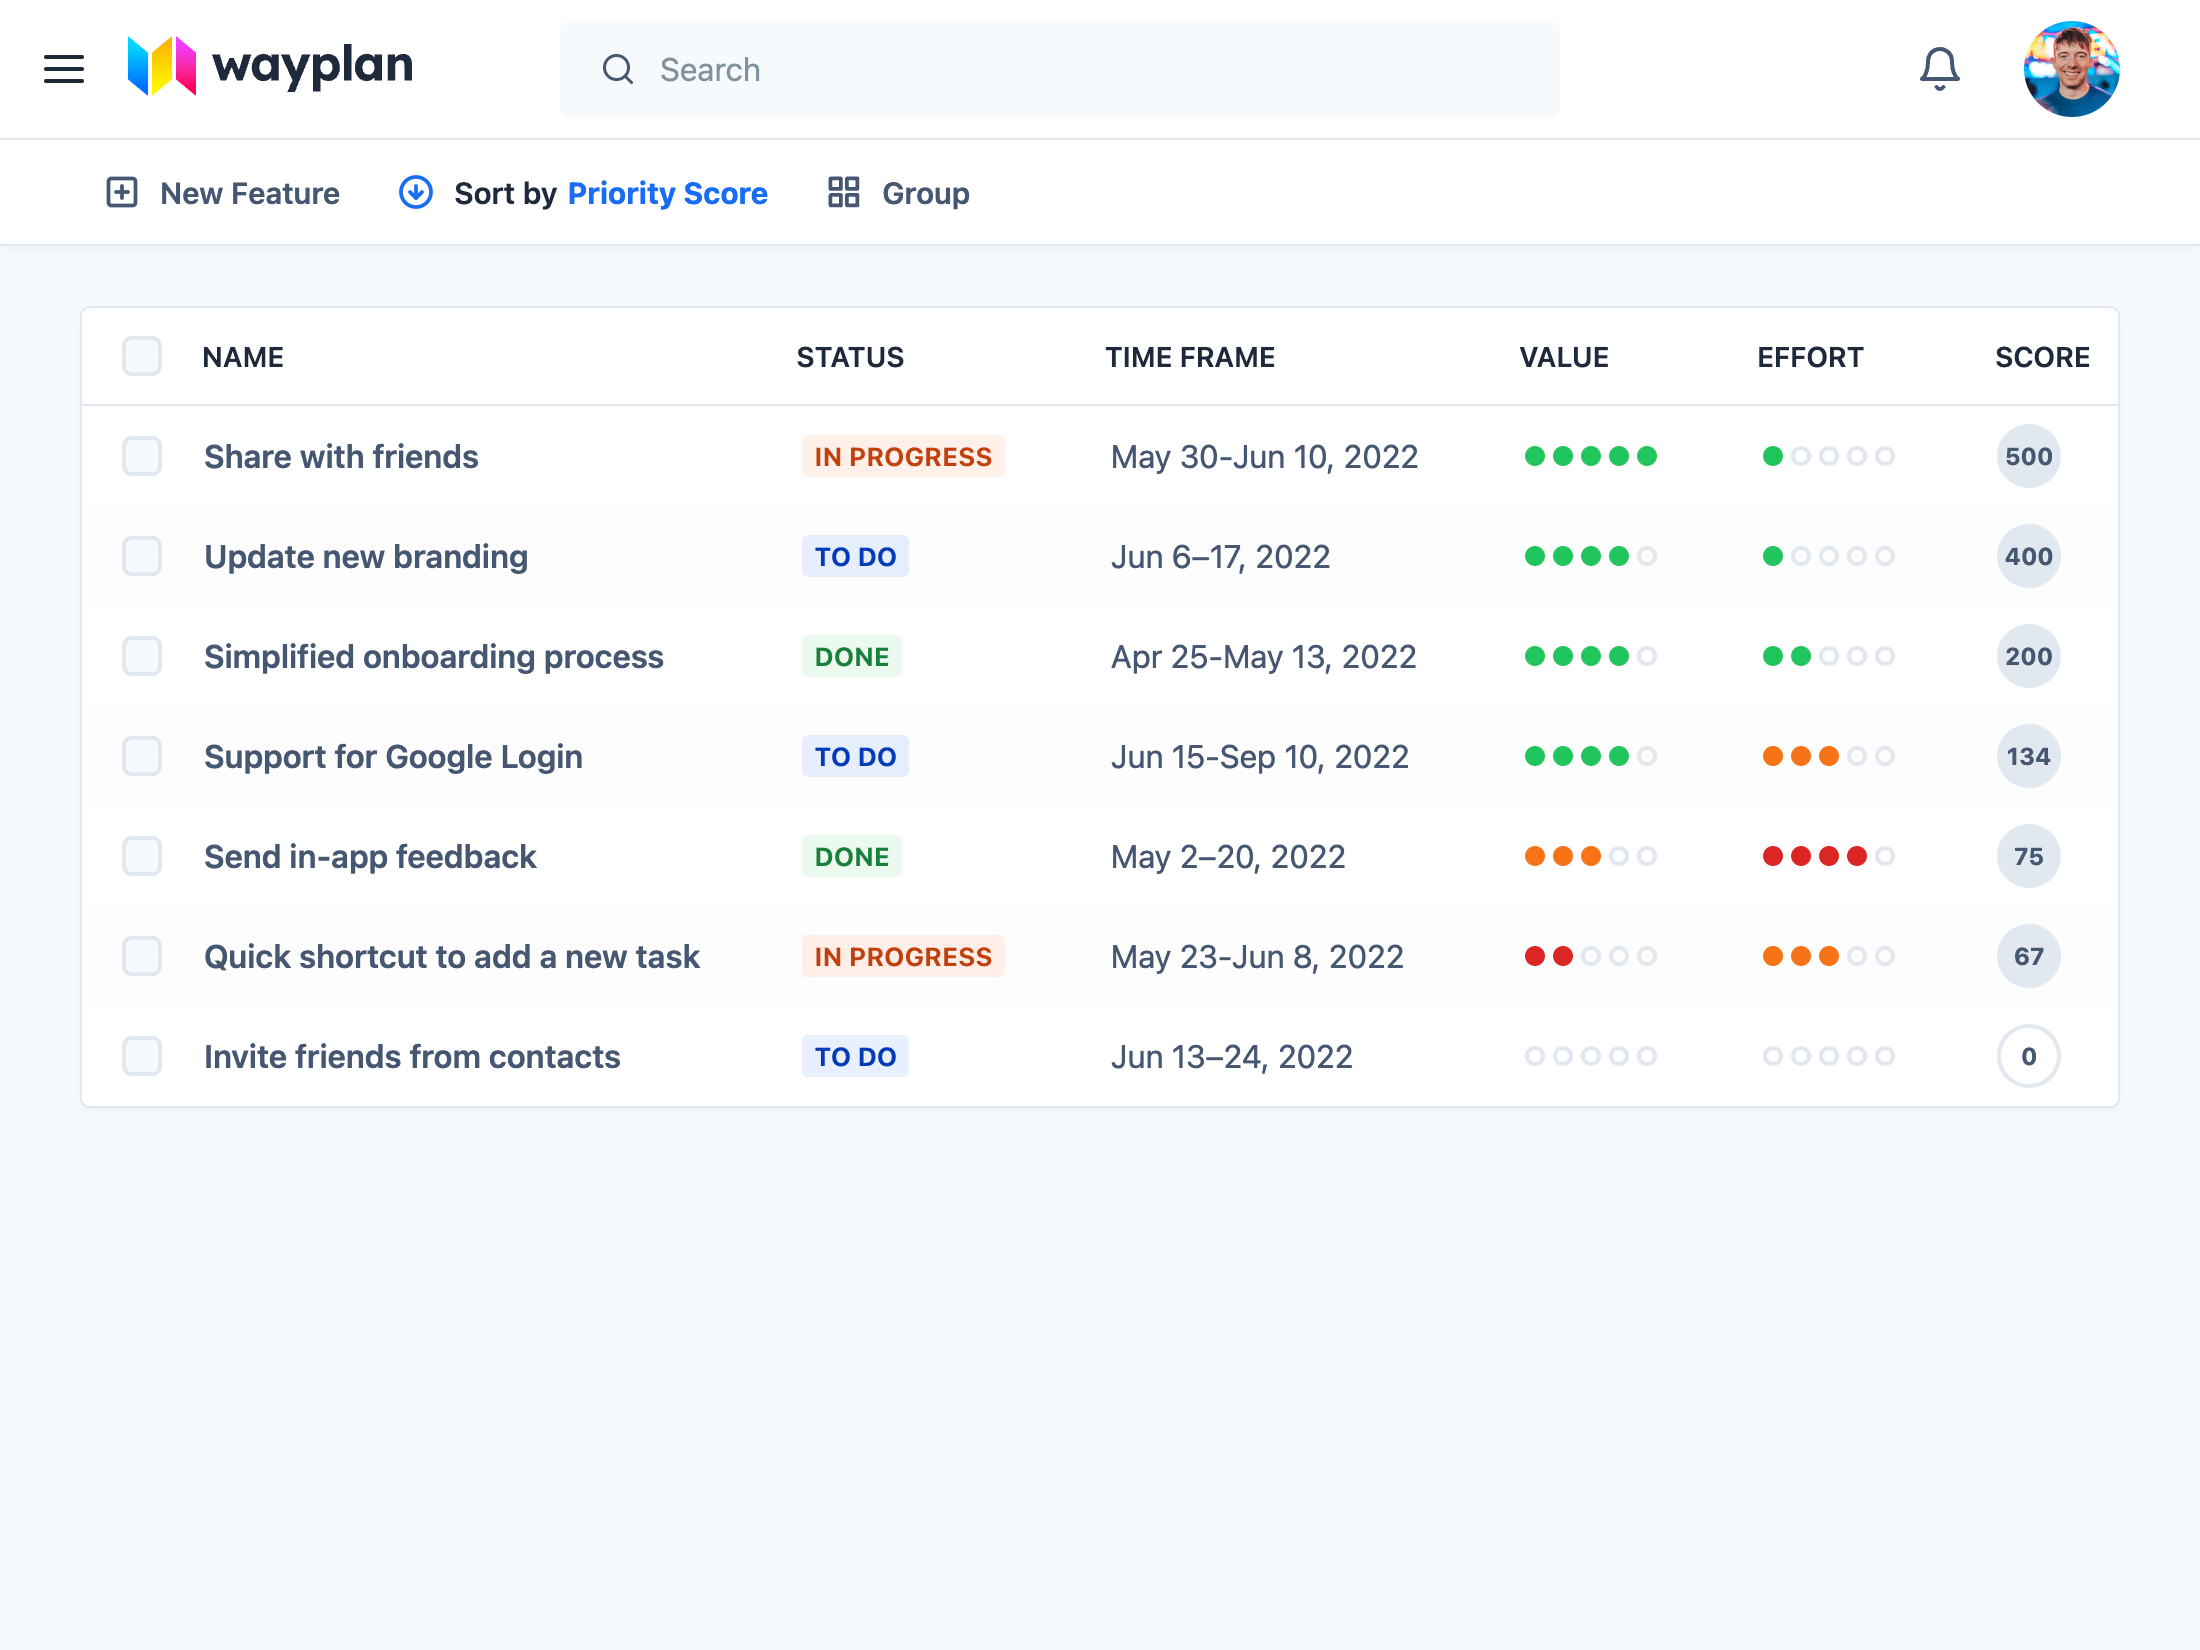Click the Wayplan logo
This screenshot has height=1650, width=2200.
[270, 66]
